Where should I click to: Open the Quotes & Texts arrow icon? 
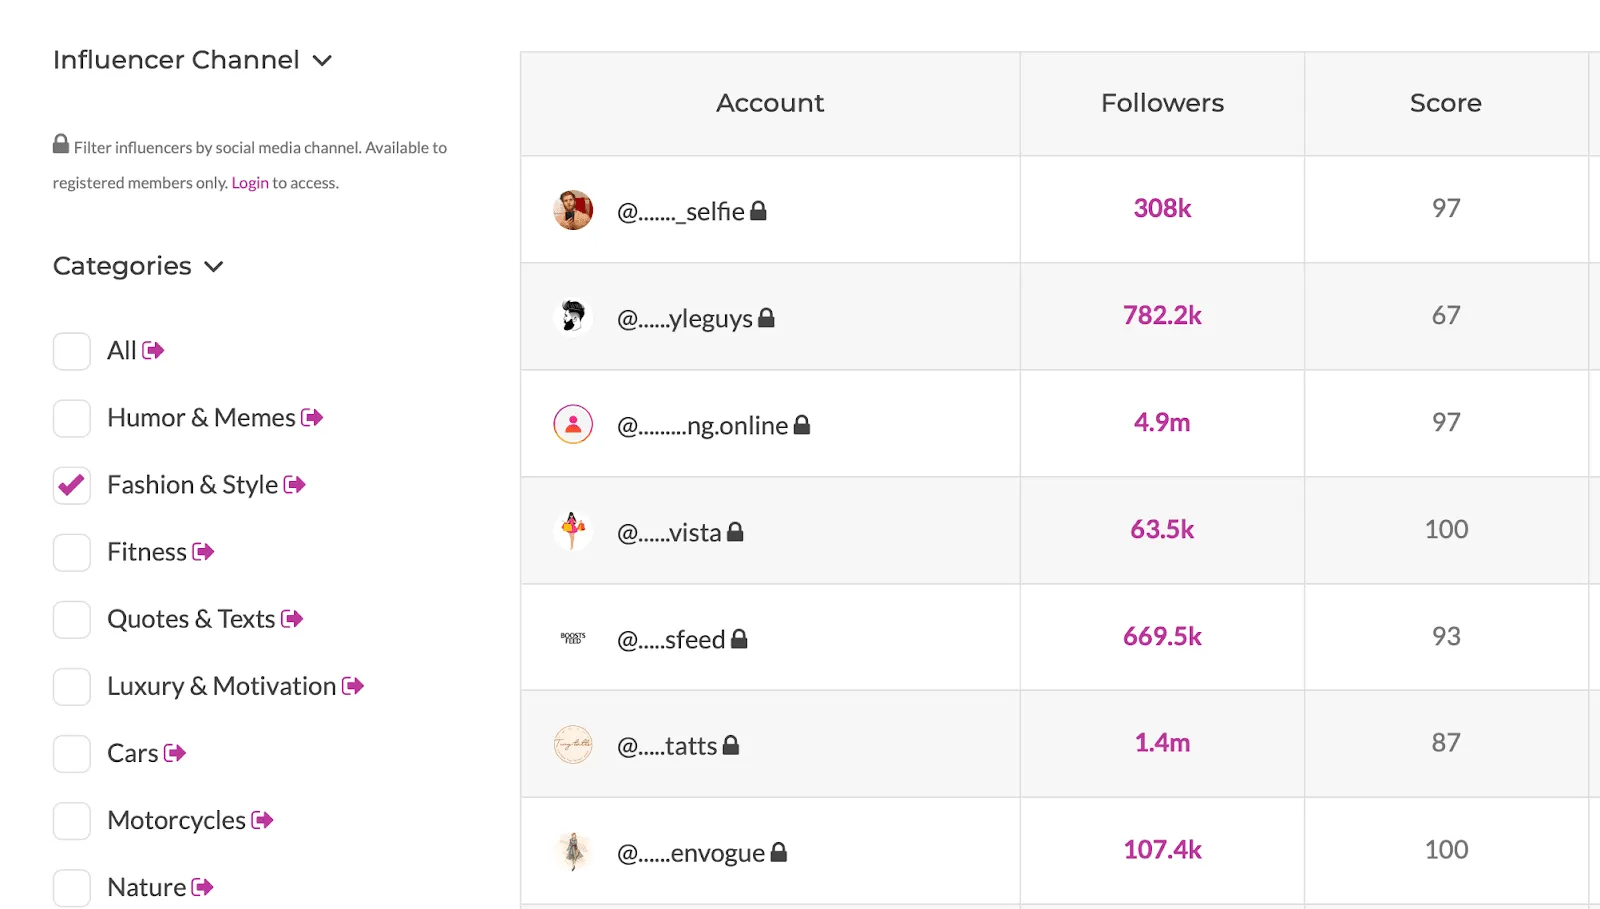click(293, 619)
